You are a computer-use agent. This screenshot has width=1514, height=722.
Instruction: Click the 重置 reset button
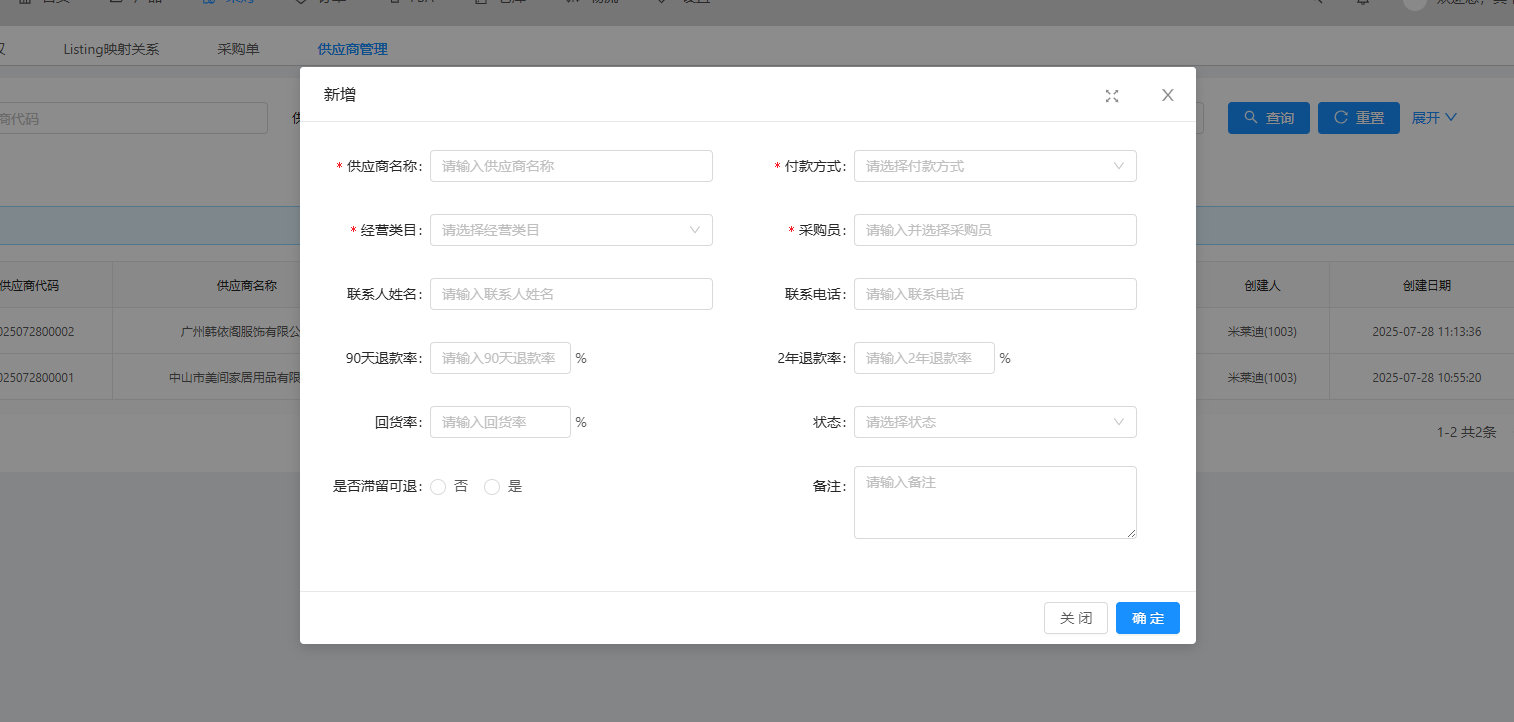(x=1358, y=118)
